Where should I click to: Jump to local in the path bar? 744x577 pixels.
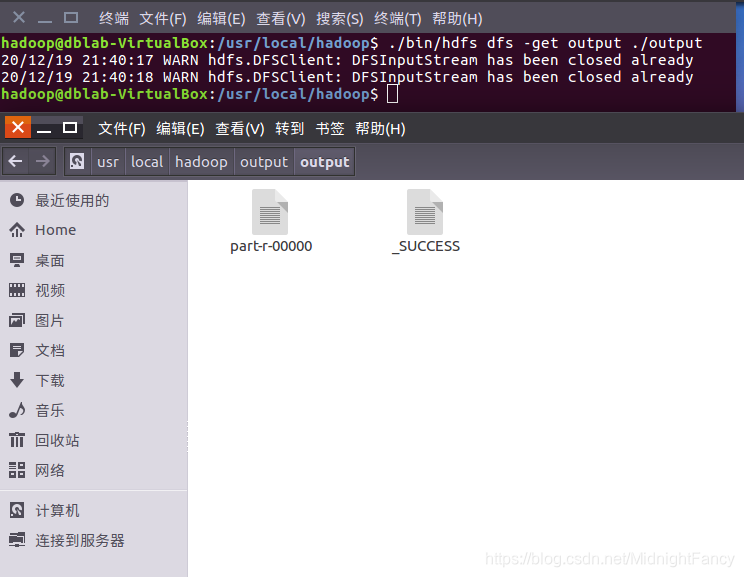tap(147, 162)
